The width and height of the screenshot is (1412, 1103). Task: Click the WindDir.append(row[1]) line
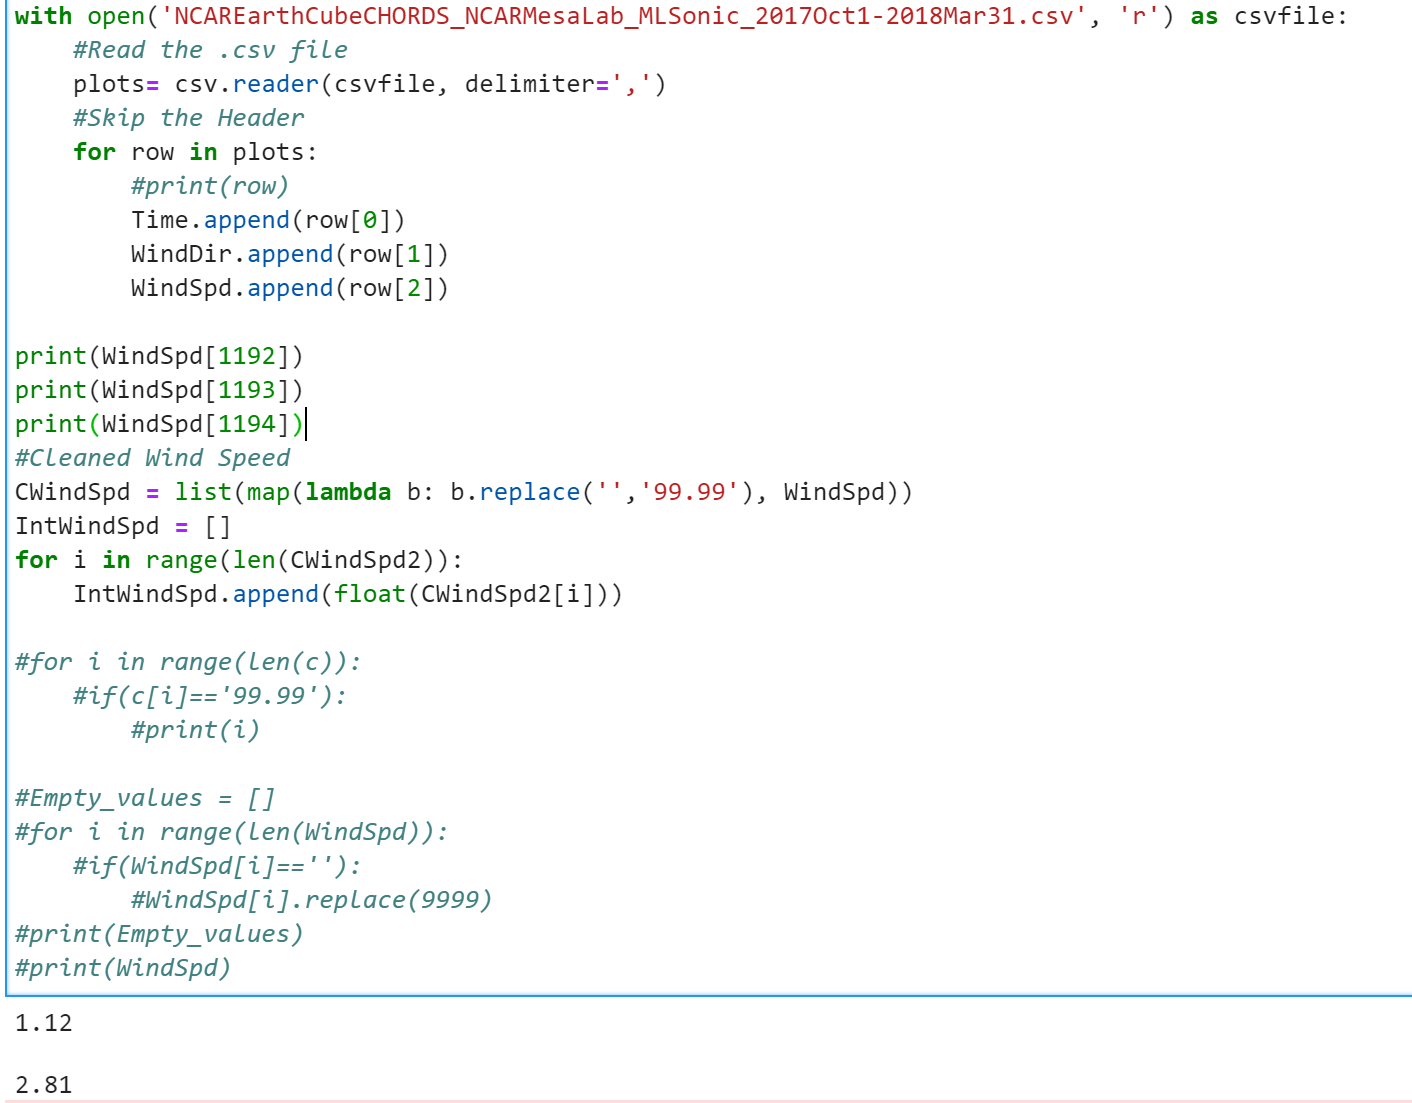[290, 254]
